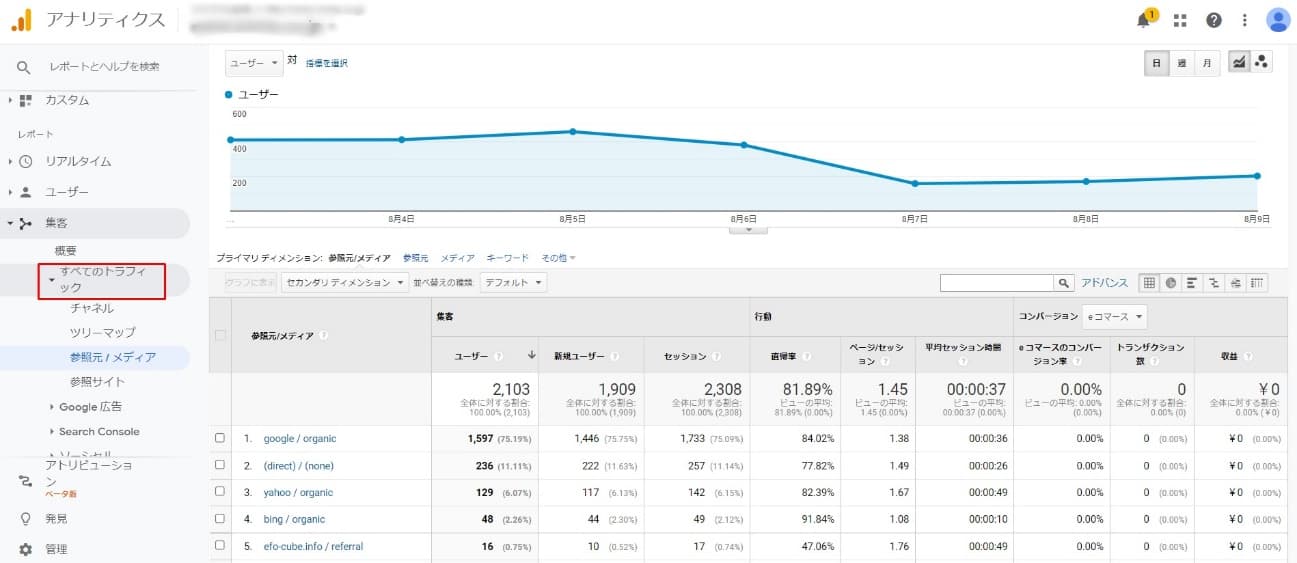Switch to performance bar view

click(1192, 283)
